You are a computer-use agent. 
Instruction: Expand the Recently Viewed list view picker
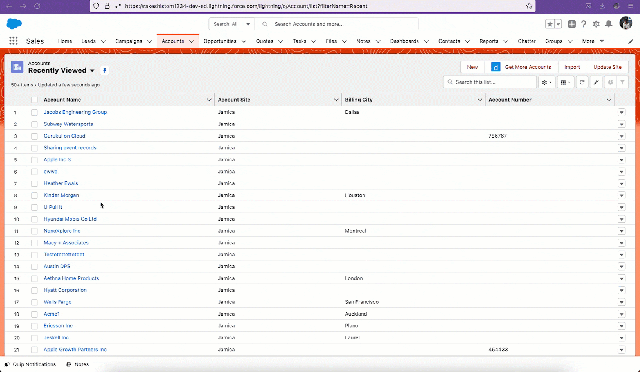point(92,71)
